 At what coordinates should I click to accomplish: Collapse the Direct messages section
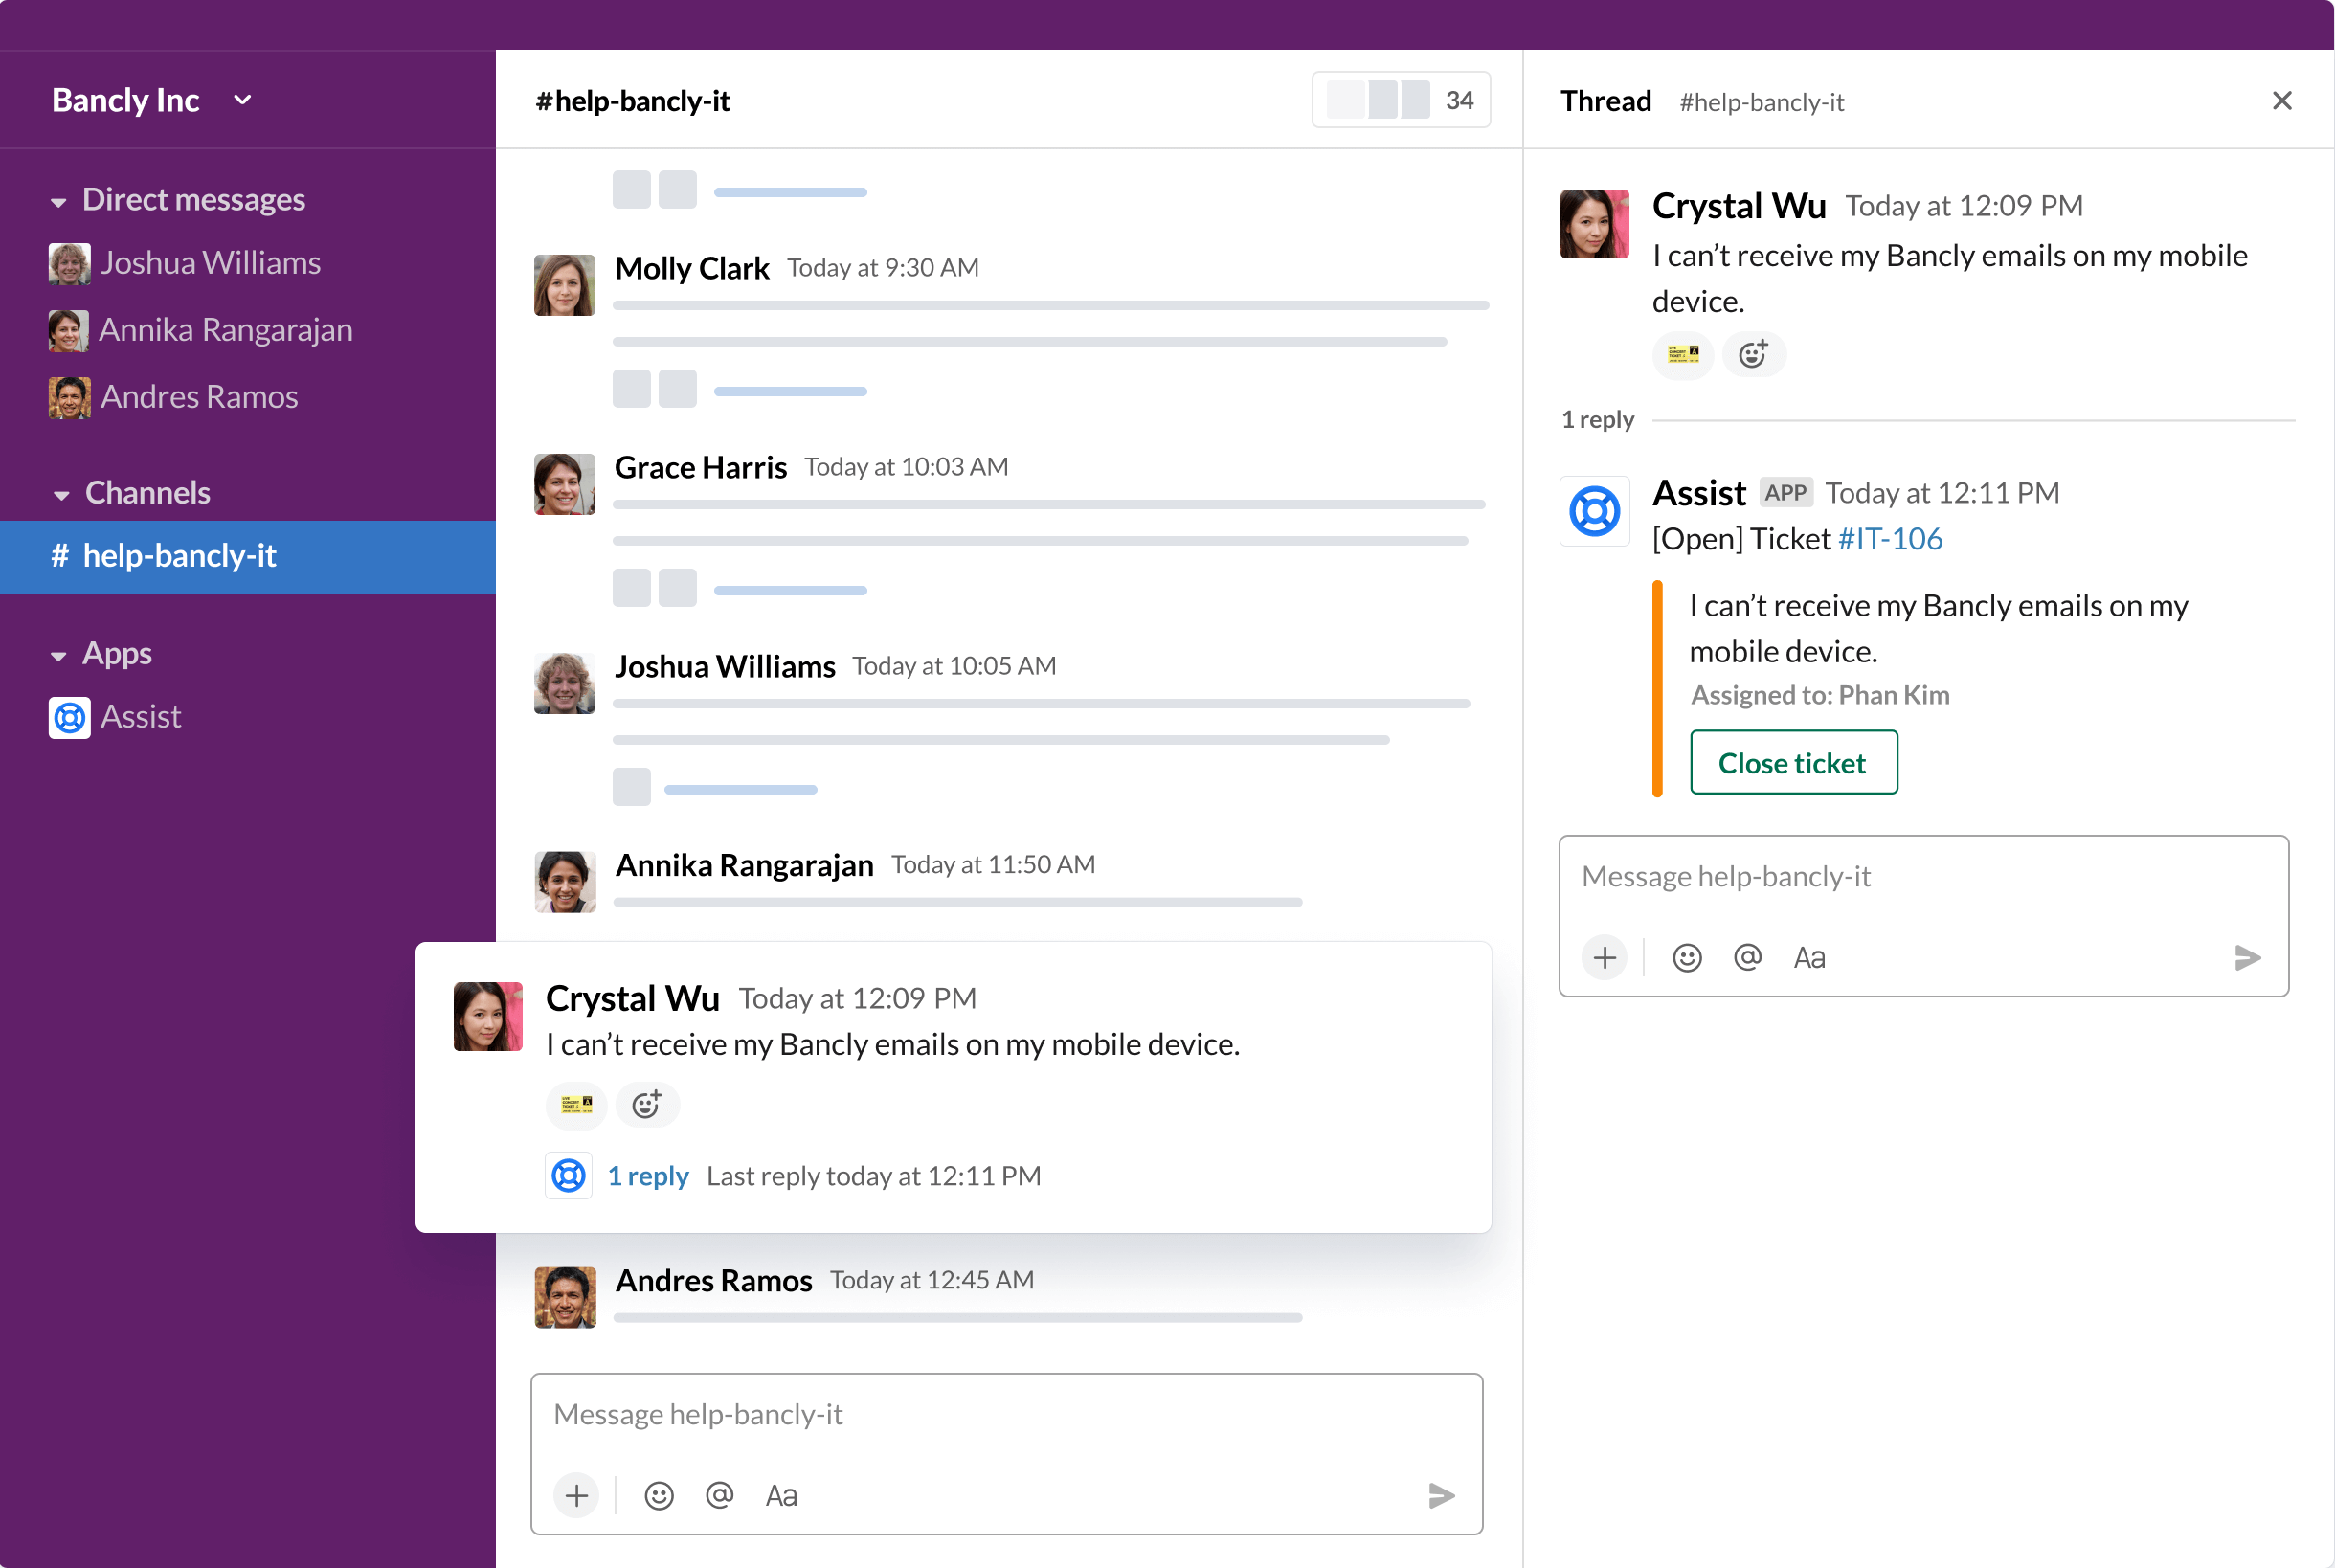59,202
